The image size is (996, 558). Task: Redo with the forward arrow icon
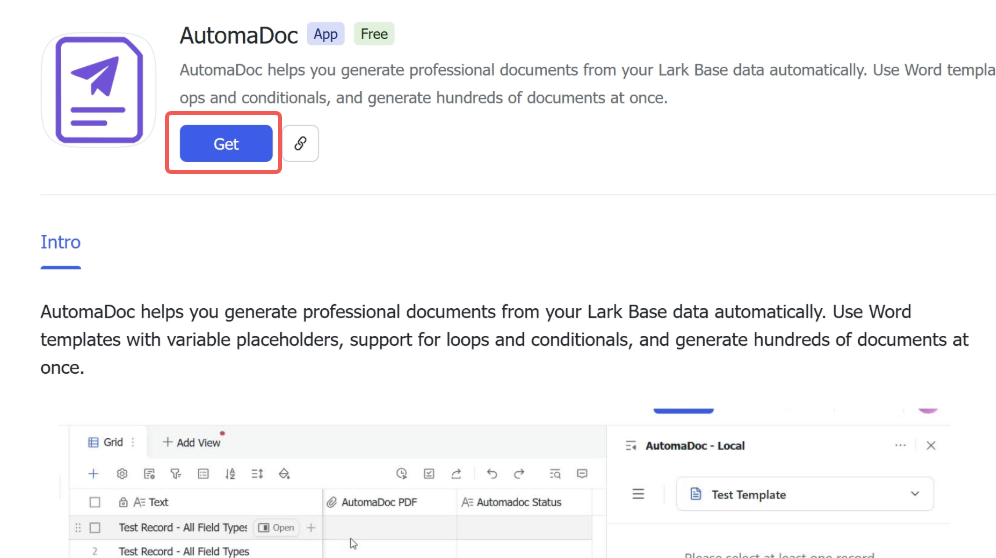click(x=519, y=473)
